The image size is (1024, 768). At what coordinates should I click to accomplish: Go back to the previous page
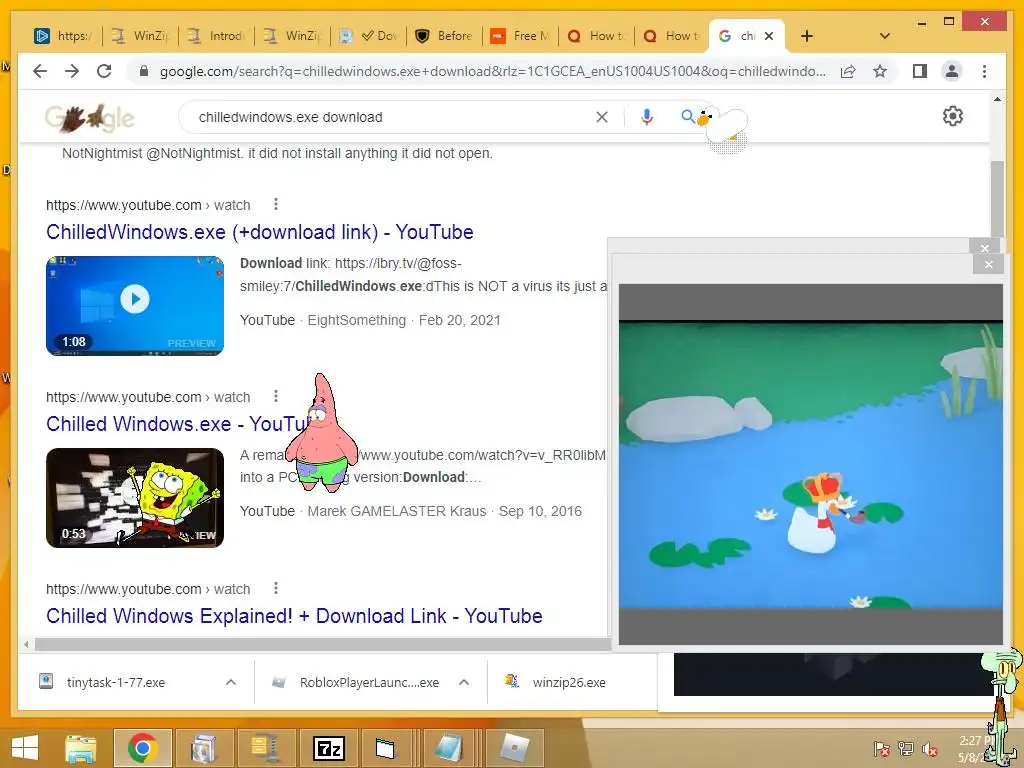40,71
